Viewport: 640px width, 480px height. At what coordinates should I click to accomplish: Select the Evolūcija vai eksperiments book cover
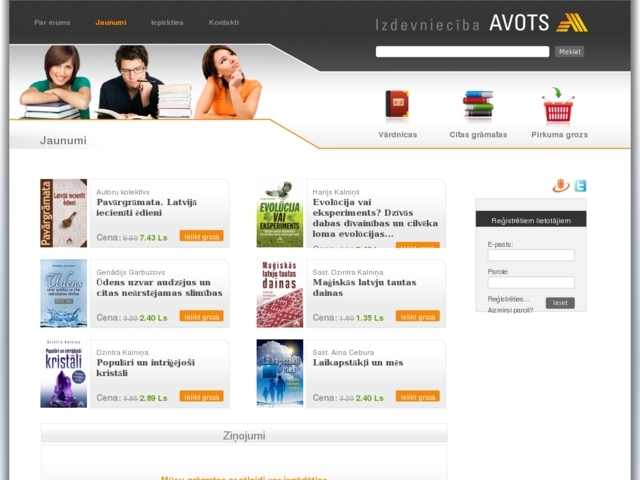[280, 213]
